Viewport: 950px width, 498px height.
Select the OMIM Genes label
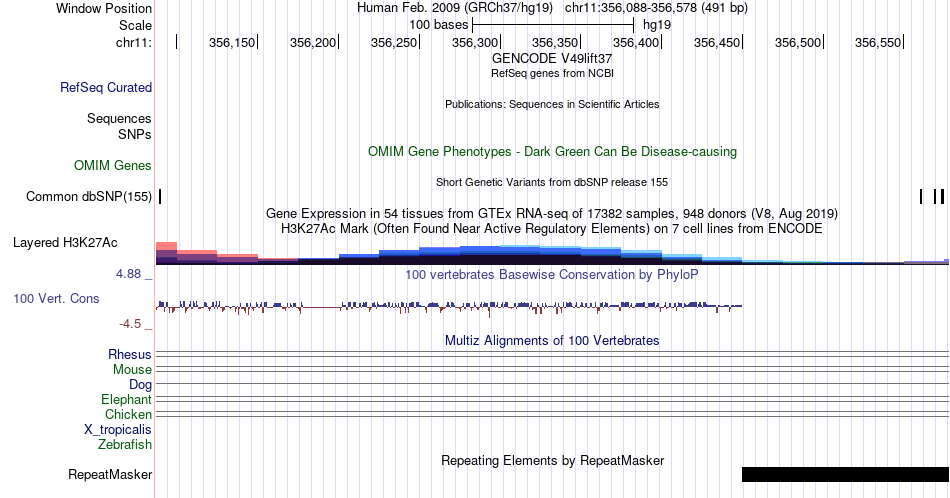113,165
